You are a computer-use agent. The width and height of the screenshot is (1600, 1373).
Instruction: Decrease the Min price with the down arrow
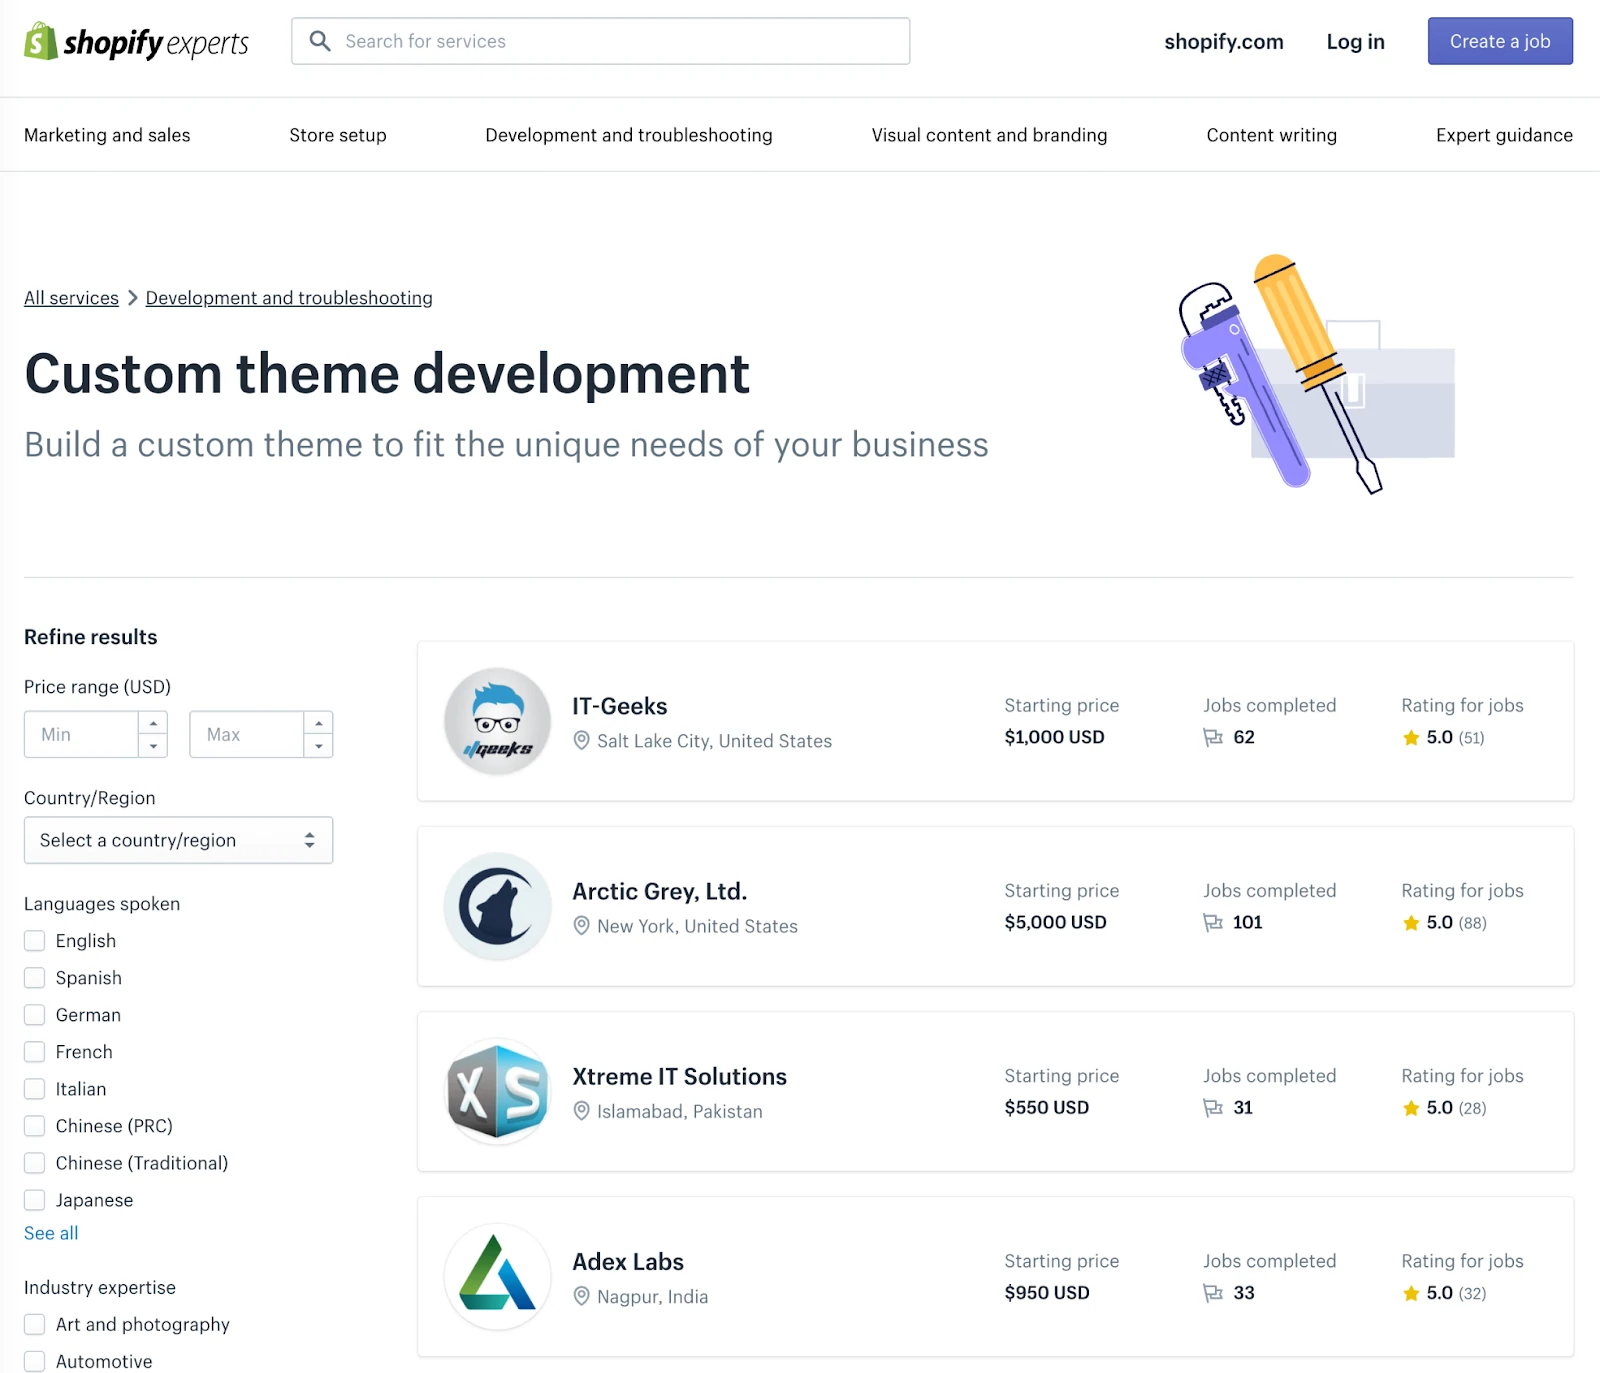pyautogui.click(x=153, y=746)
